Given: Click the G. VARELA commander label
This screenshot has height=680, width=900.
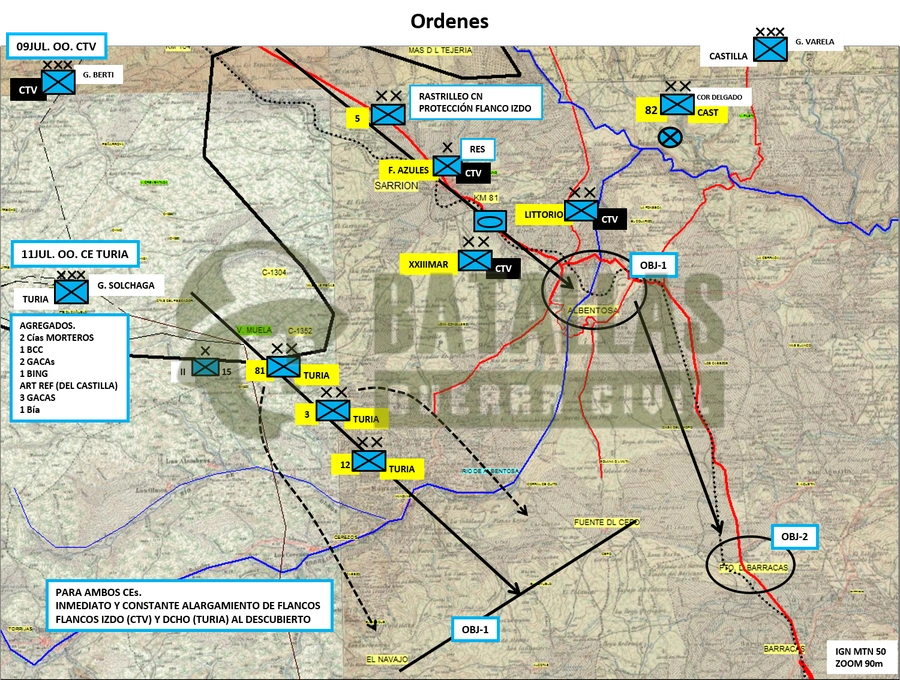Looking at the screenshot, I should [x=815, y=42].
